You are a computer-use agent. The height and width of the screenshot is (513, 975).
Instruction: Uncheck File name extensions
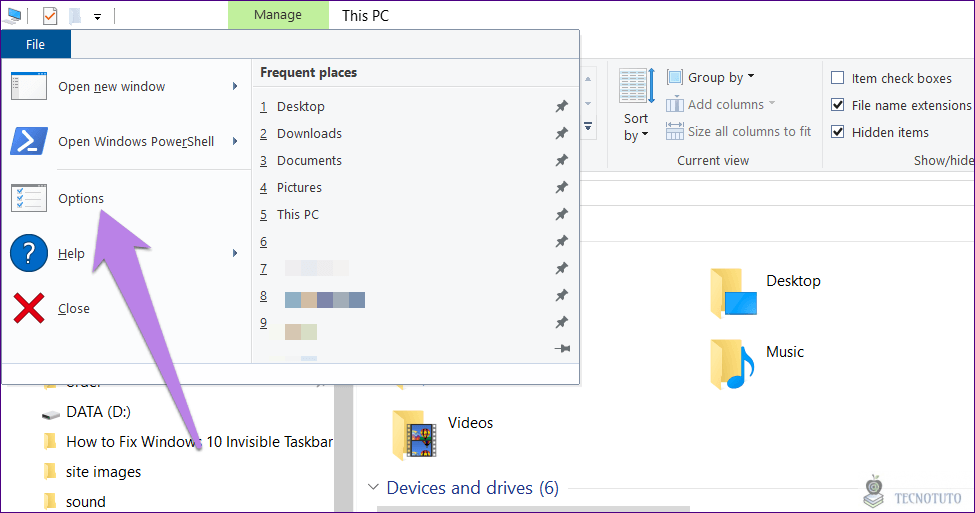click(x=838, y=104)
